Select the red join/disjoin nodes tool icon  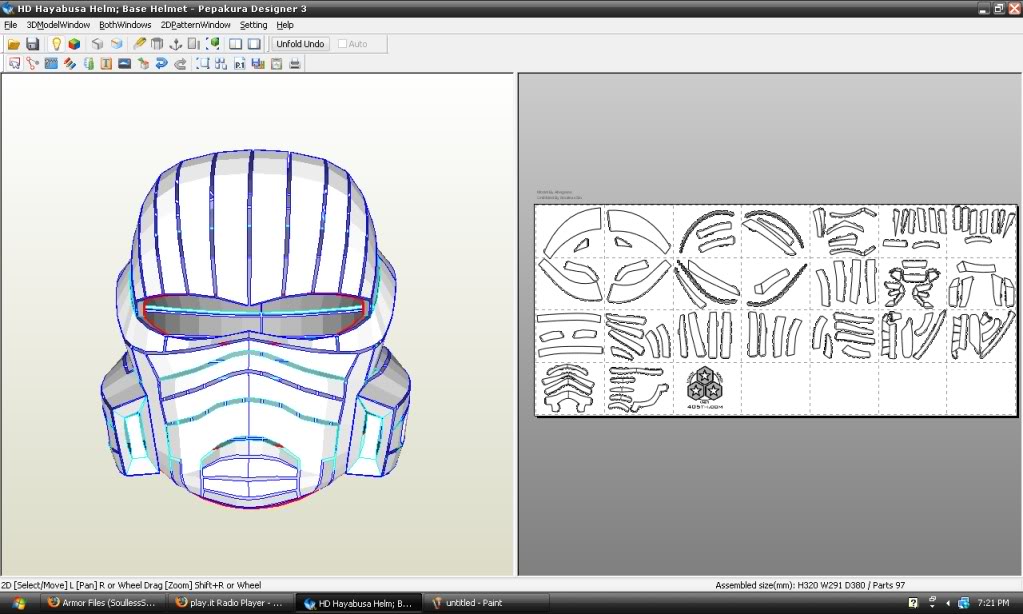[x=33, y=63]
